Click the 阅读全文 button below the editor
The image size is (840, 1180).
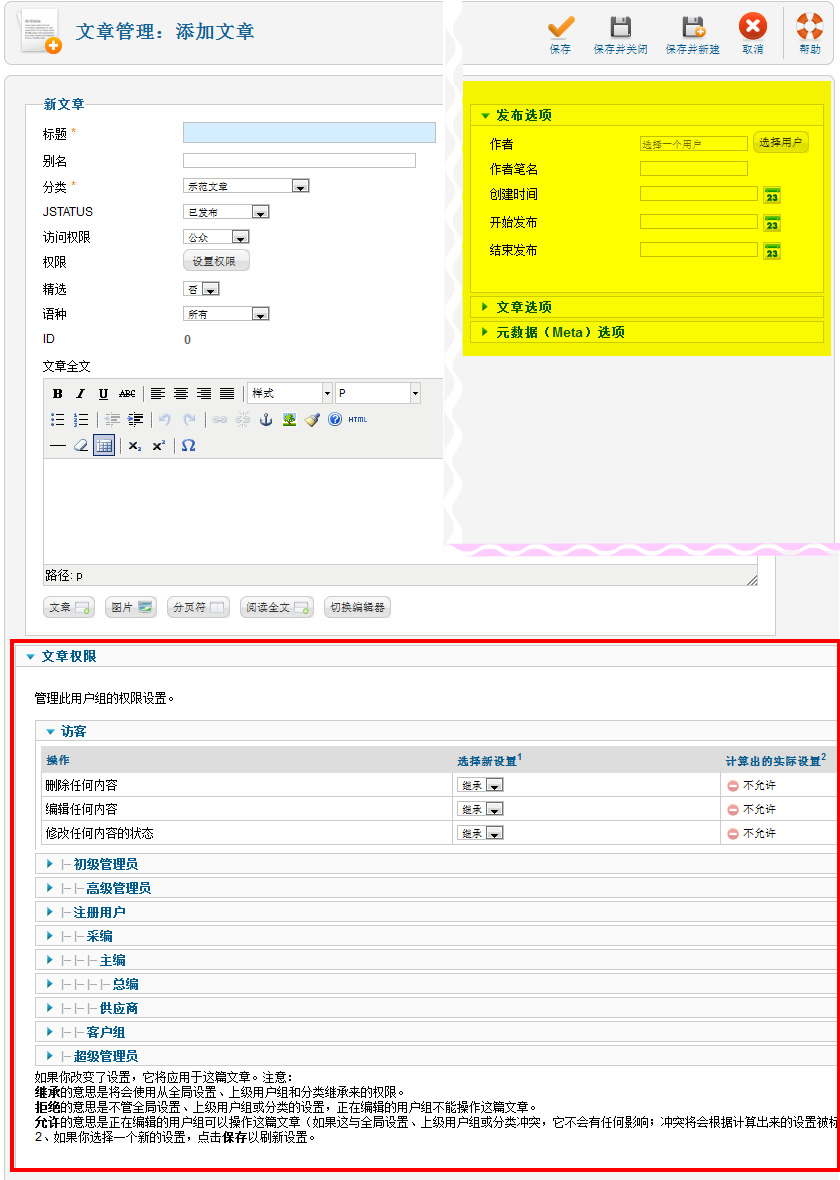[276, 607]
